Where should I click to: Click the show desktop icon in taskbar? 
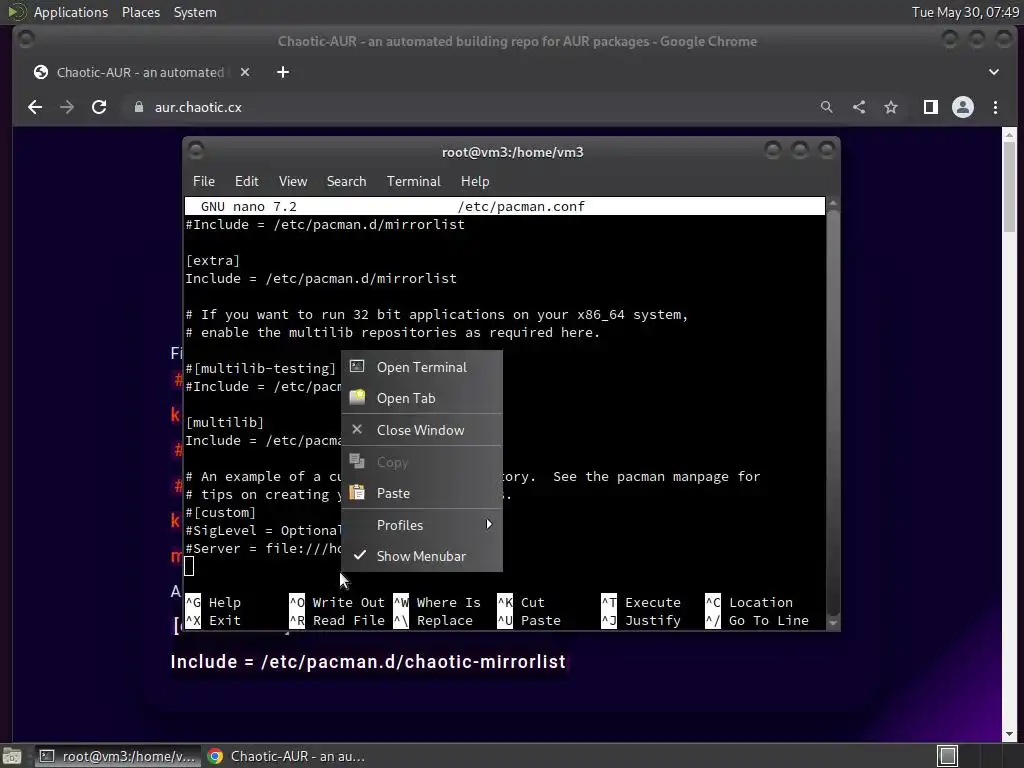pos(12,756)
